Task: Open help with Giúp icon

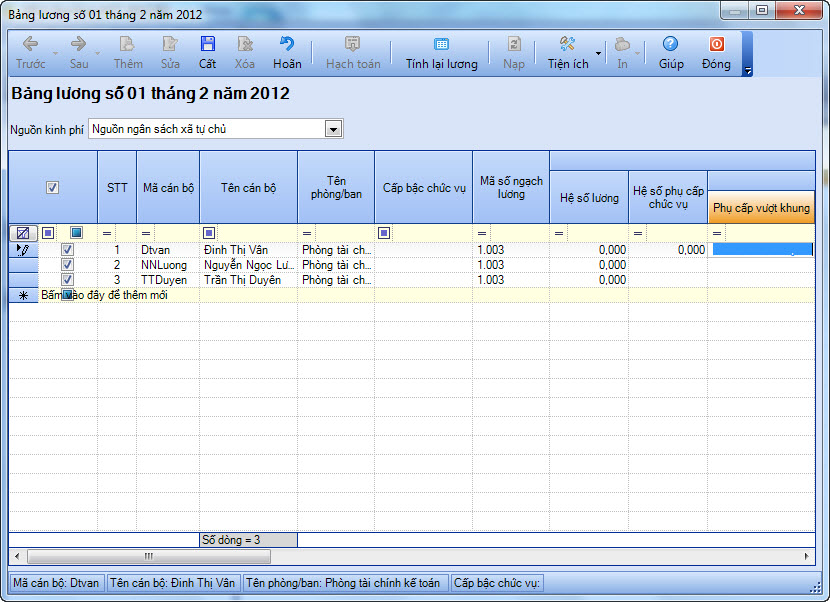Action: click(x=670, y=44)
